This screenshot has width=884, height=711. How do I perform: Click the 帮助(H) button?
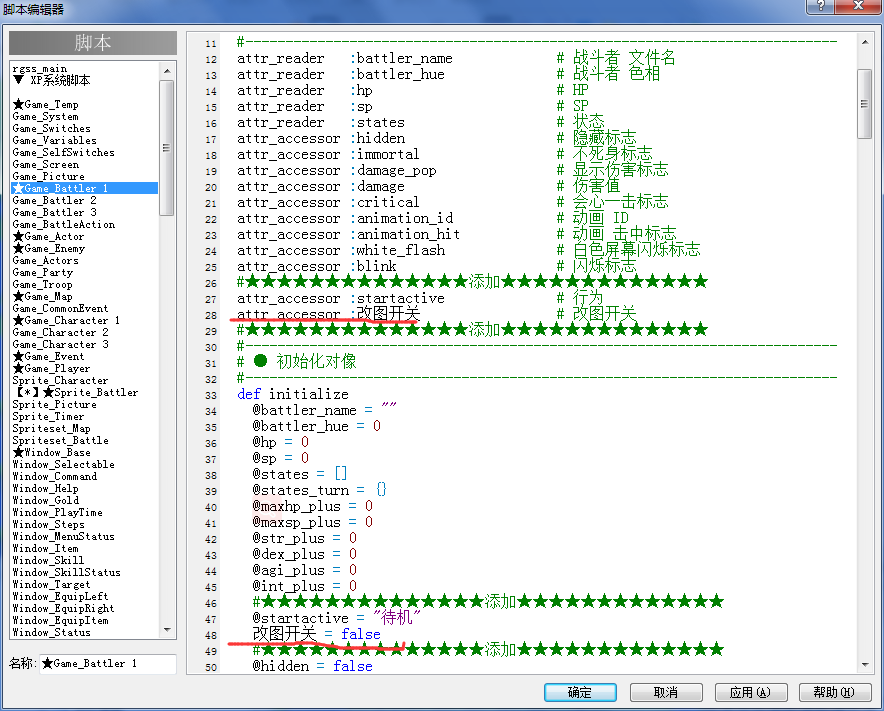click(835, 692)
